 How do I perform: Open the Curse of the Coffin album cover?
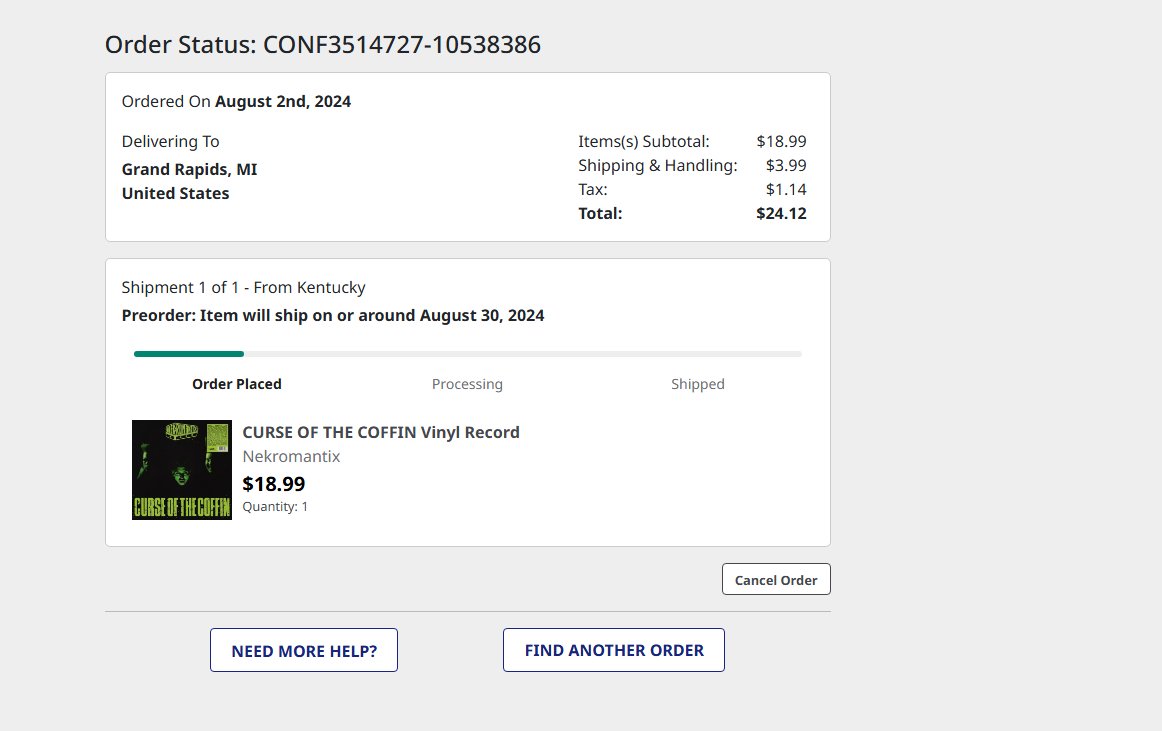tap(182, 470)
